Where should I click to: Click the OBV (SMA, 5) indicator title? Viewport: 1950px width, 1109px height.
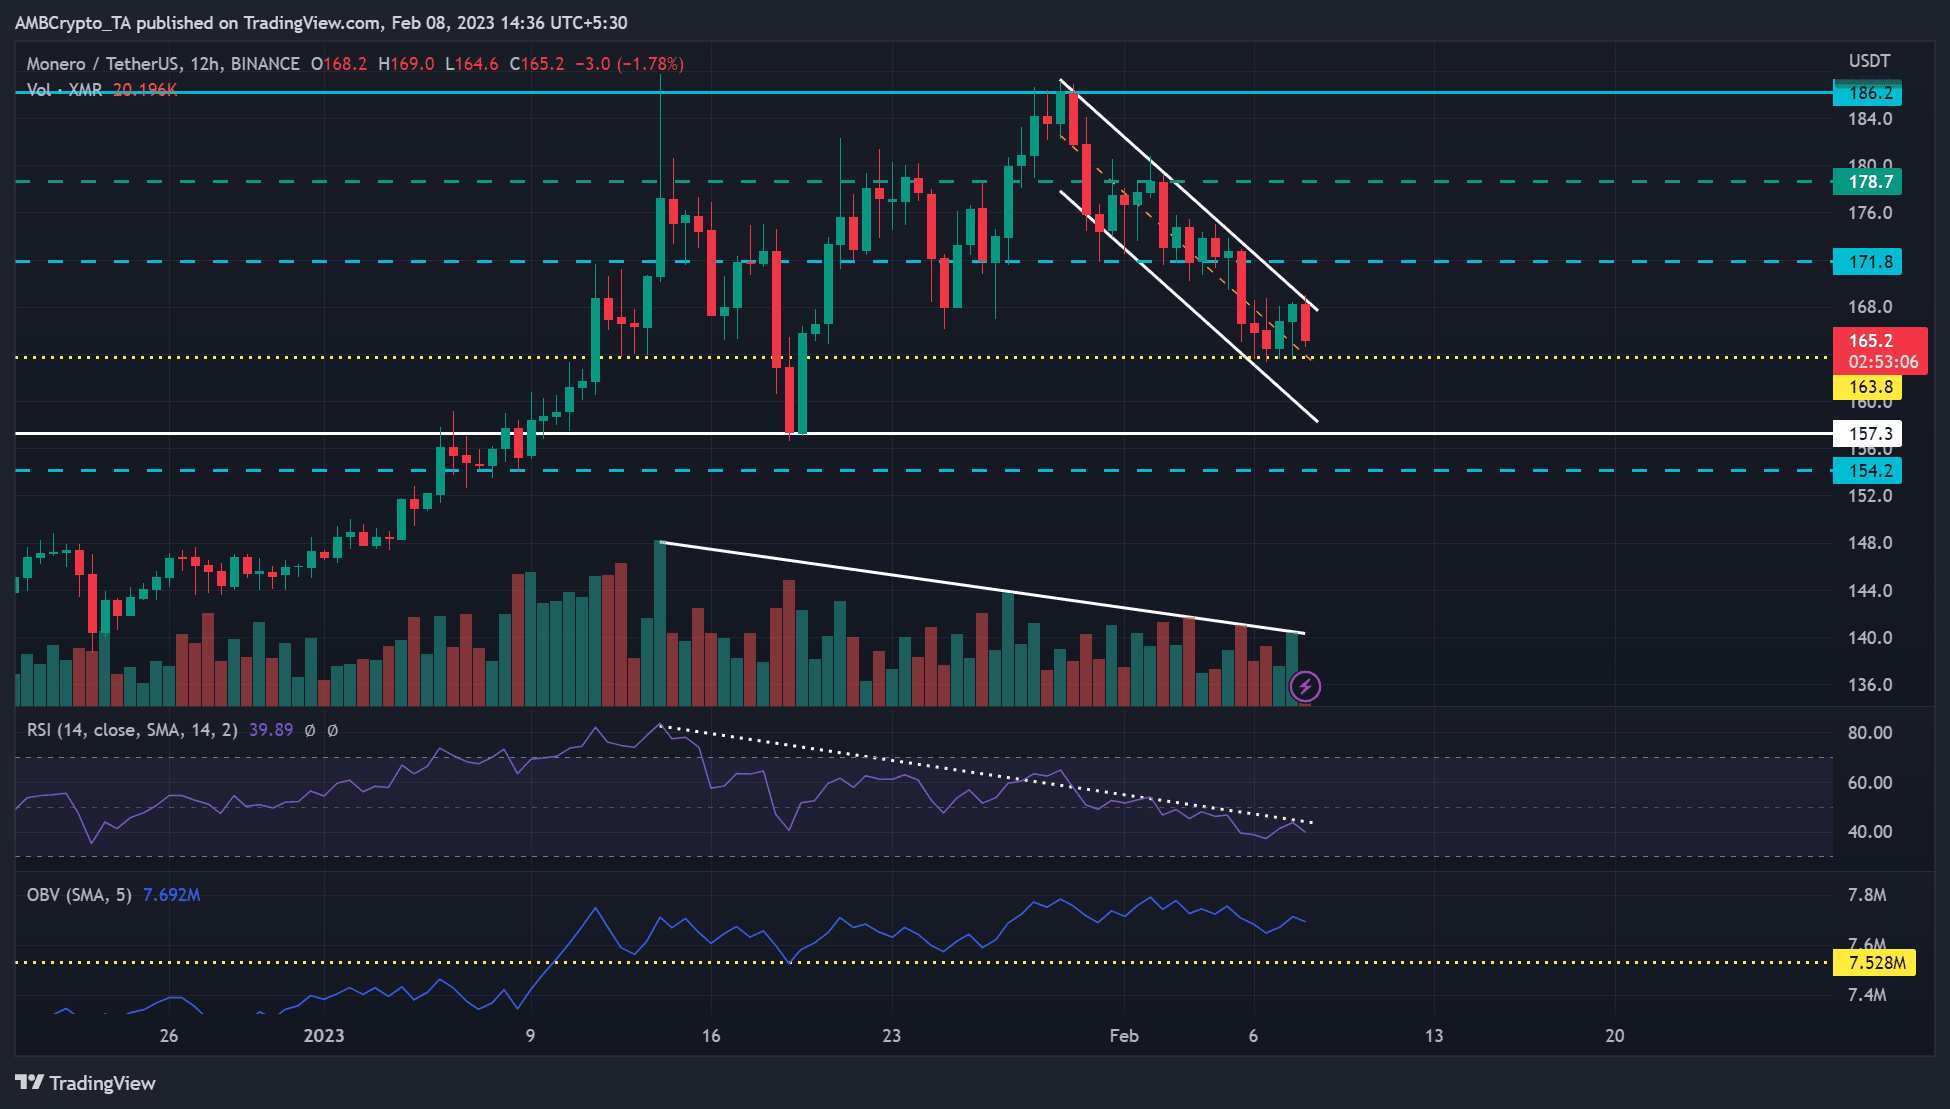click(x=79, y=895)
